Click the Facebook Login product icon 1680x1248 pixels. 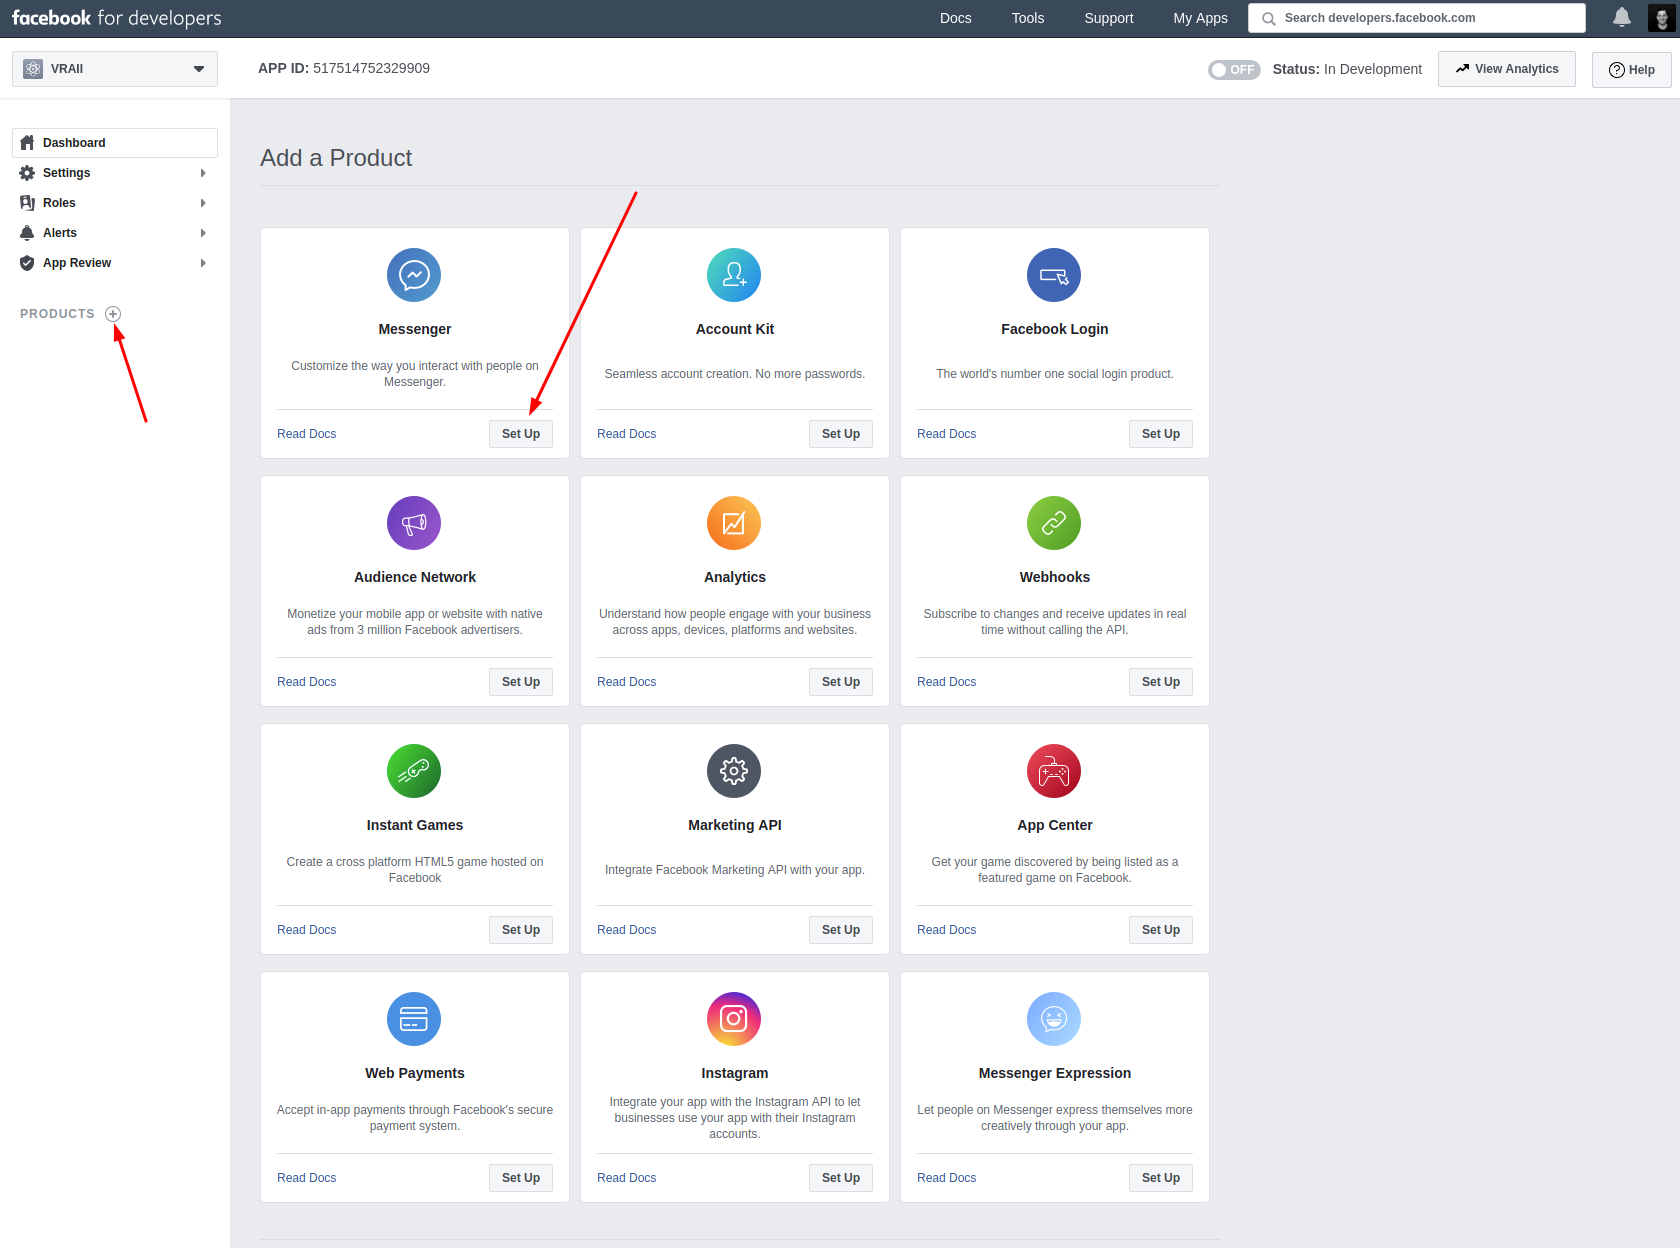click(1054, 275)
